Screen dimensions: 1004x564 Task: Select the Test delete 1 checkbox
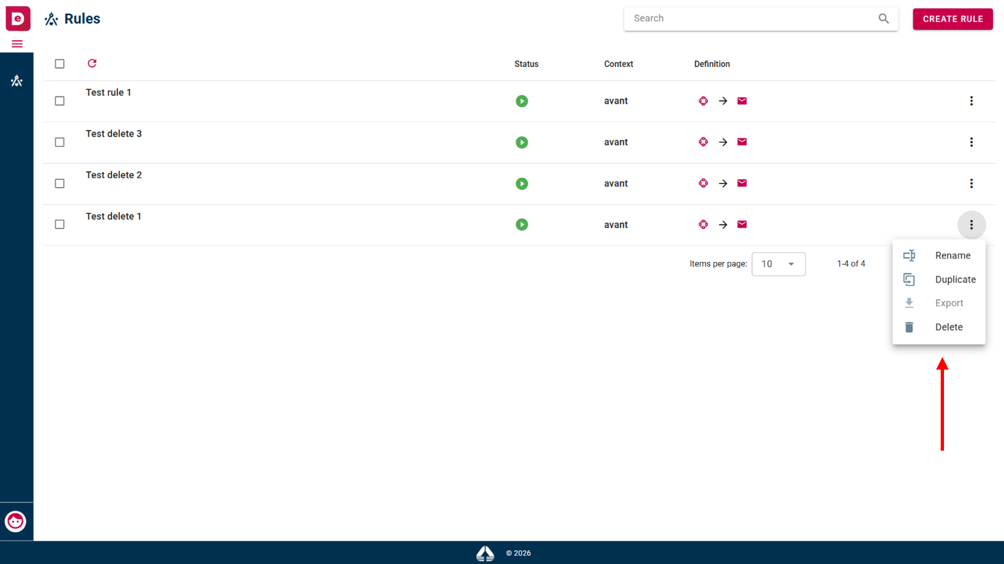(60, 225)
